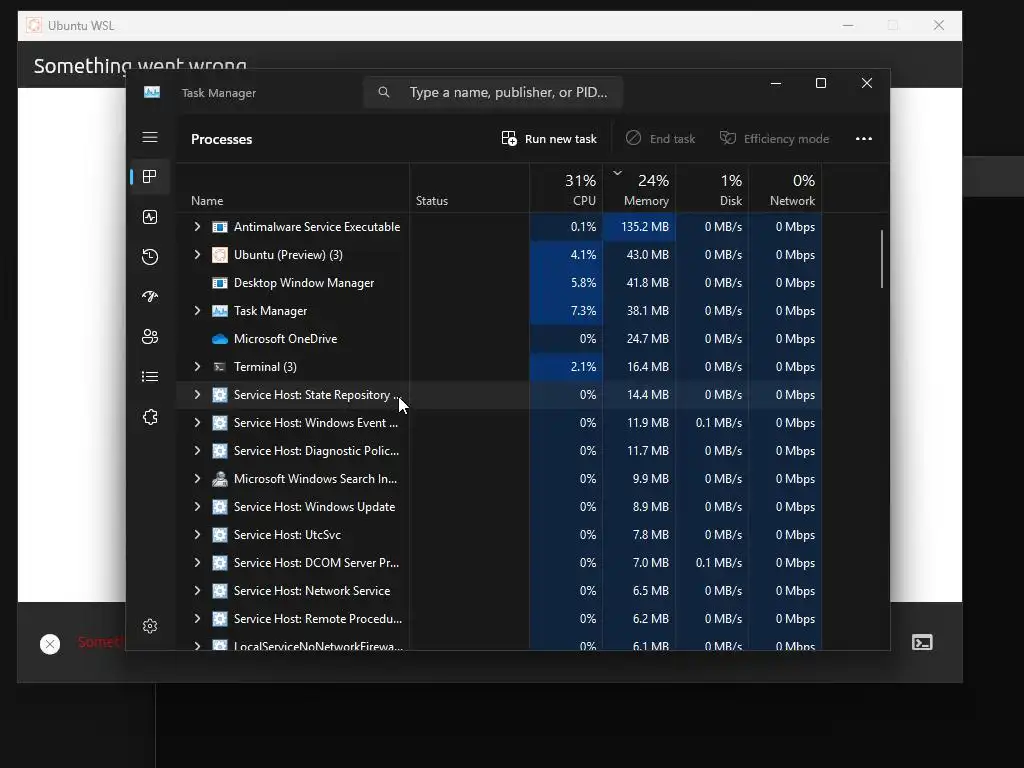Sort processes by CPU column header
This screenshot has height=768, width=1024.
[x=566, y=188]
